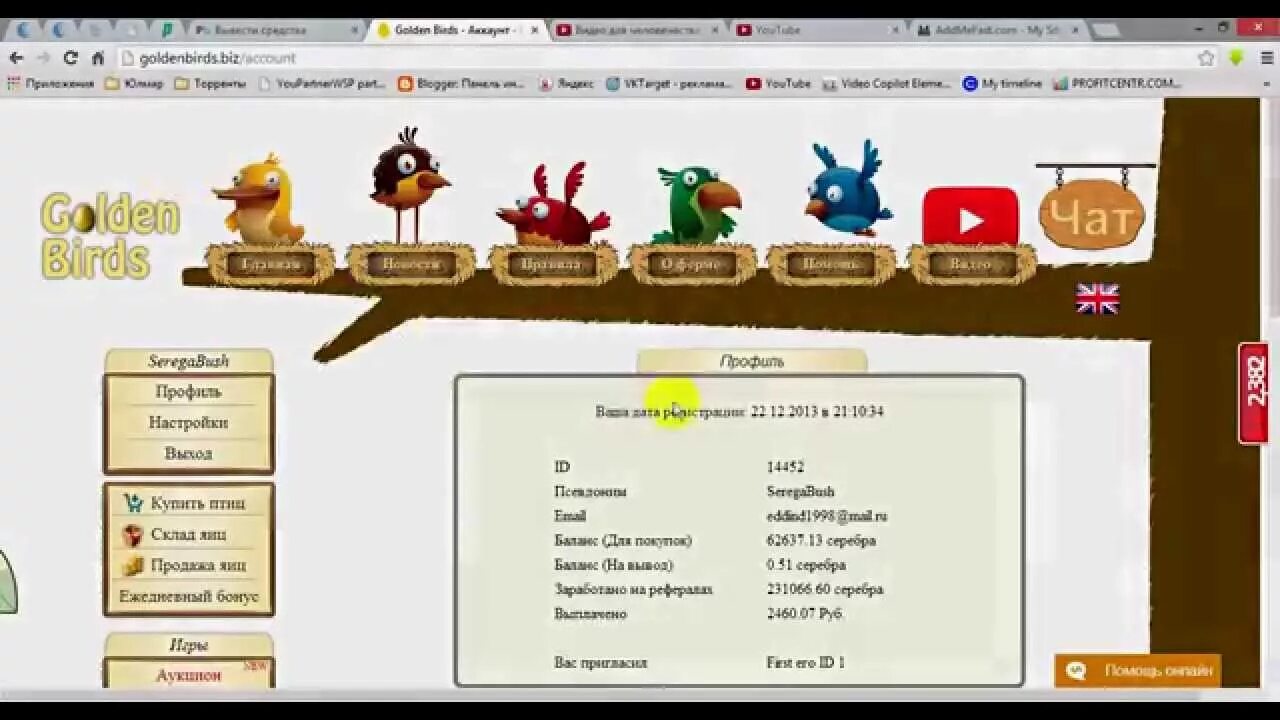Click the red YouTube play icon
The height and width of the screenshot is (720, 1280).
970,217
